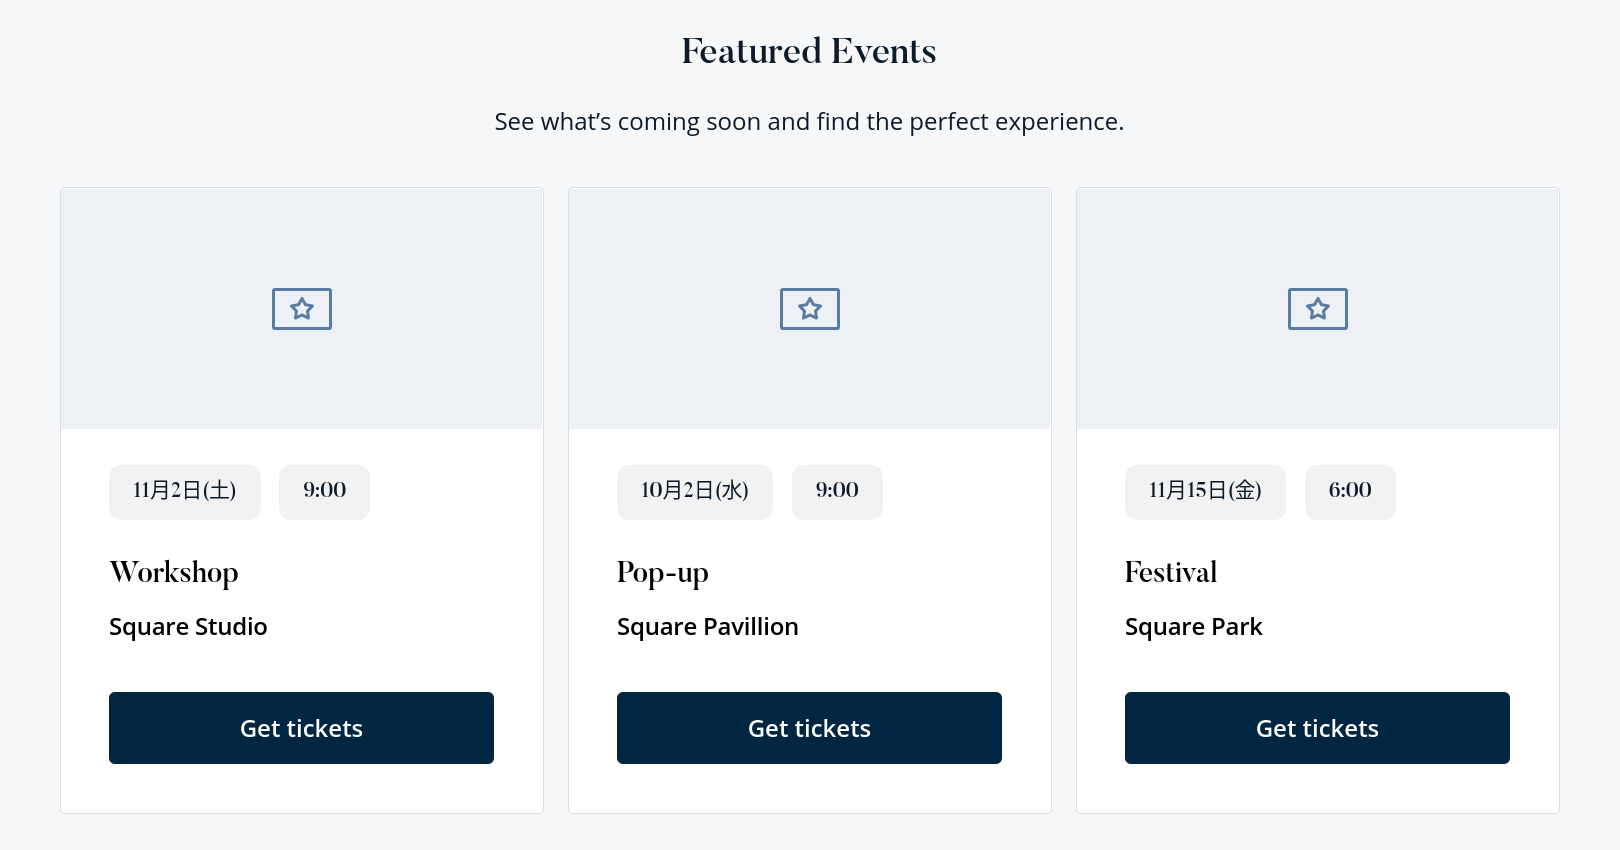Click the 9:00 time badge on Workshop
The height and width of the screenshot is (850, 1620).
[x=325, y=491]
